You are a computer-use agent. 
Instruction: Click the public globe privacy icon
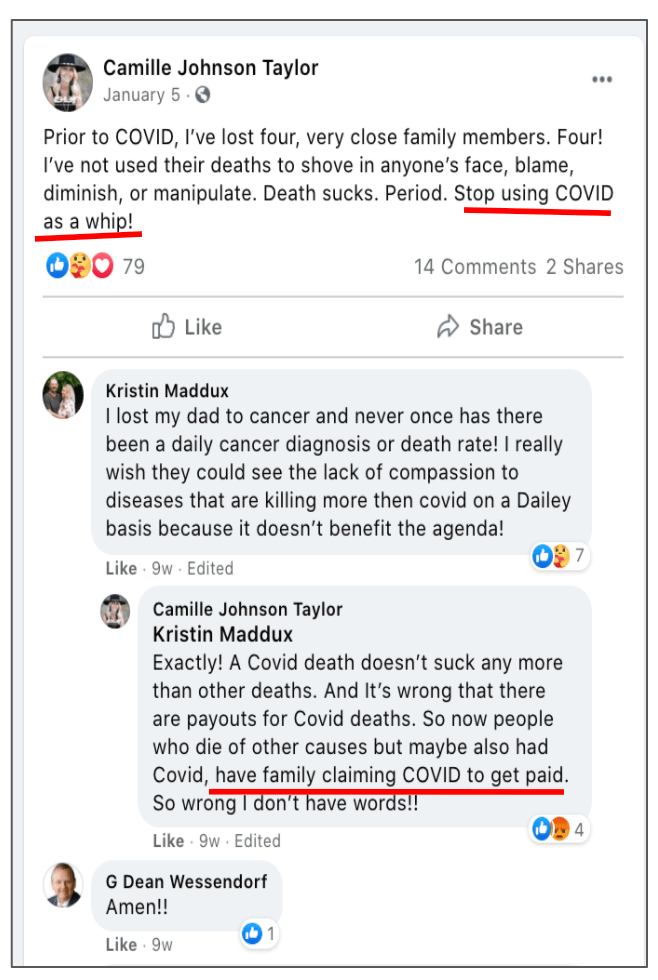[x=204, y=96]
